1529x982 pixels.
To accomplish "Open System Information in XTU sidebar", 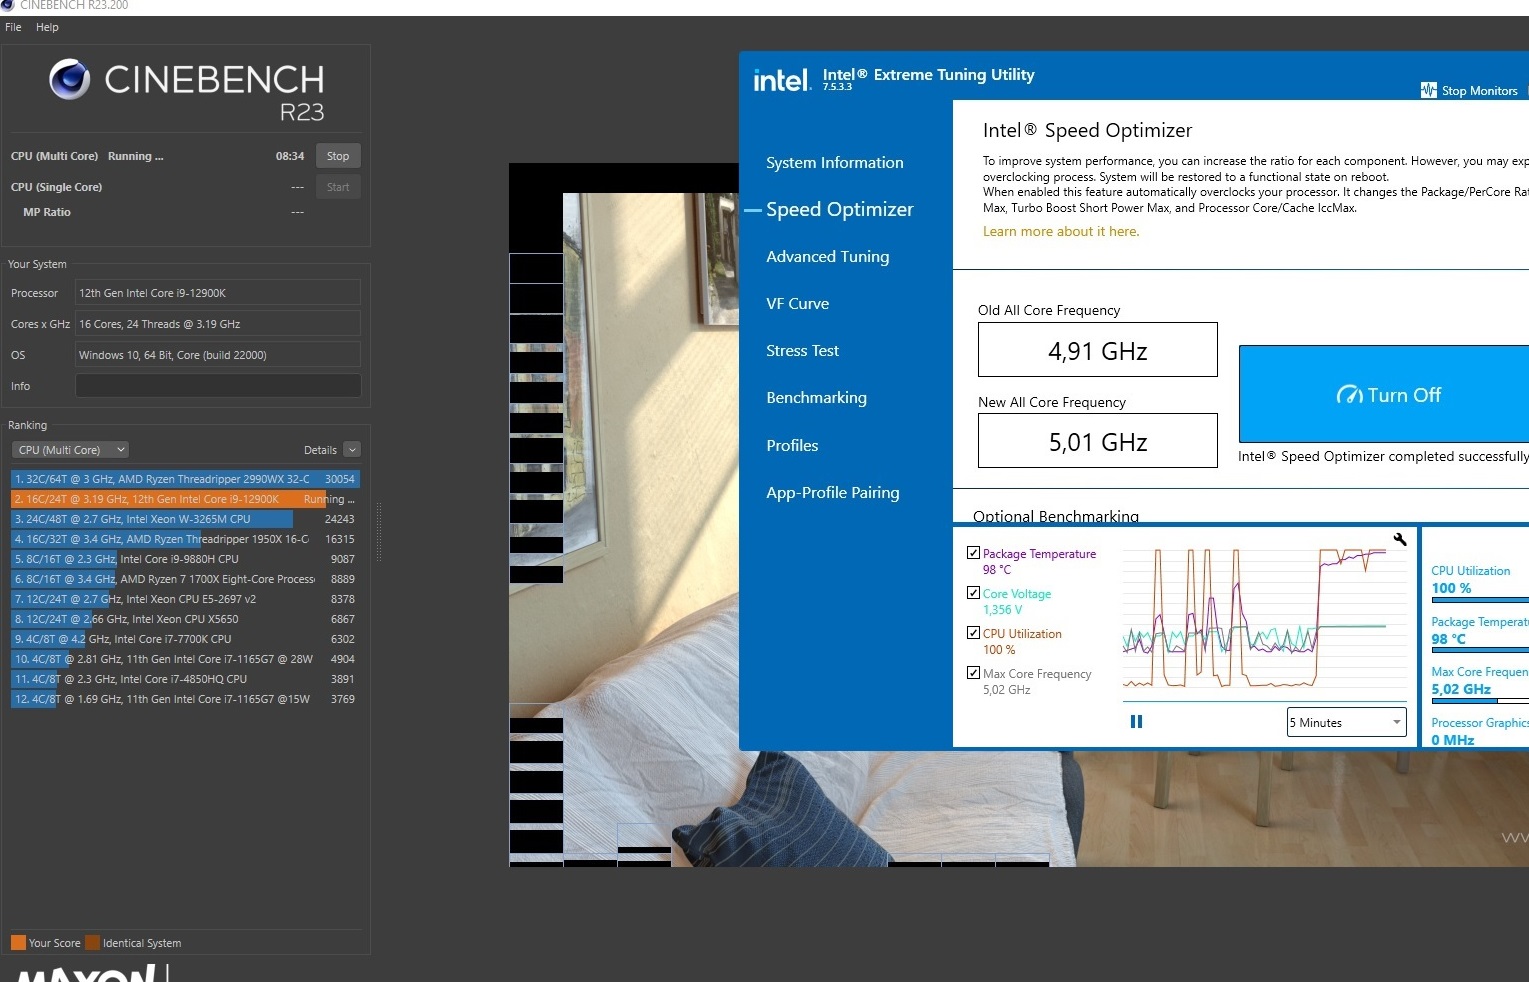I will pyautogui.click(x=834, y=162).
